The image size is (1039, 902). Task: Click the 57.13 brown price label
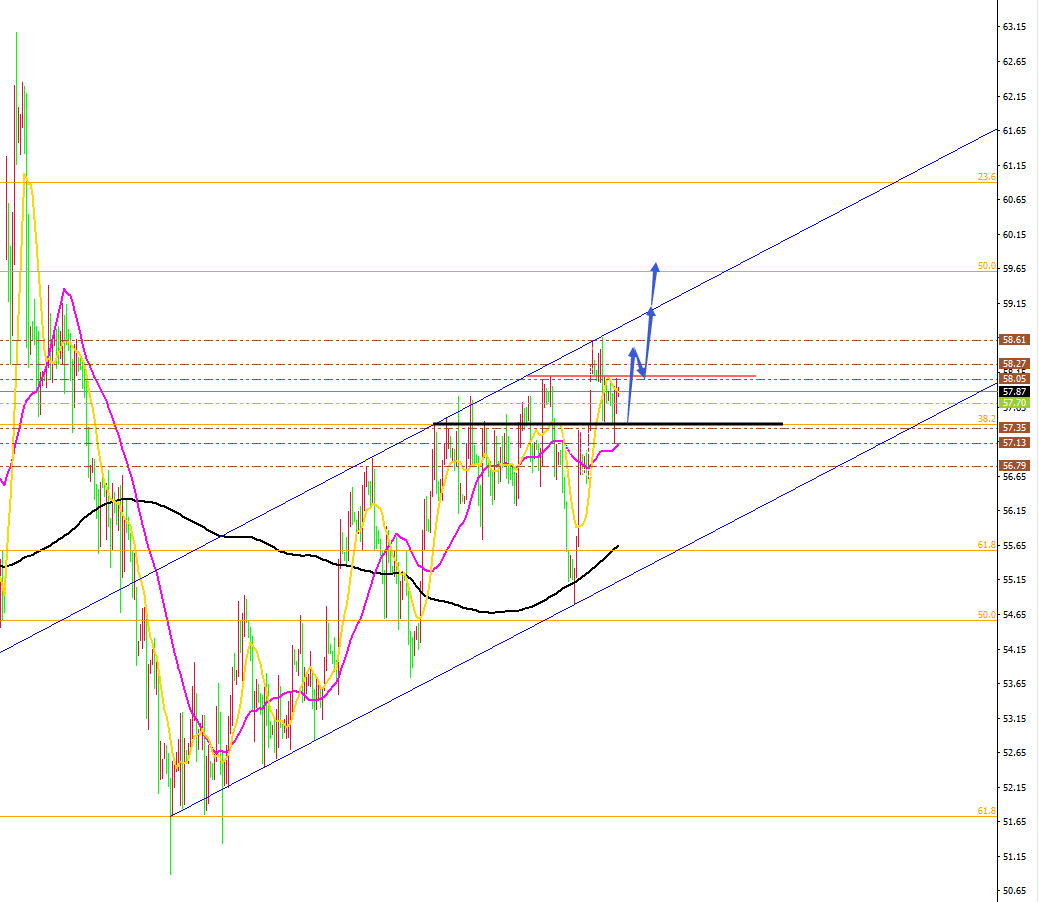click(1014, 442)
